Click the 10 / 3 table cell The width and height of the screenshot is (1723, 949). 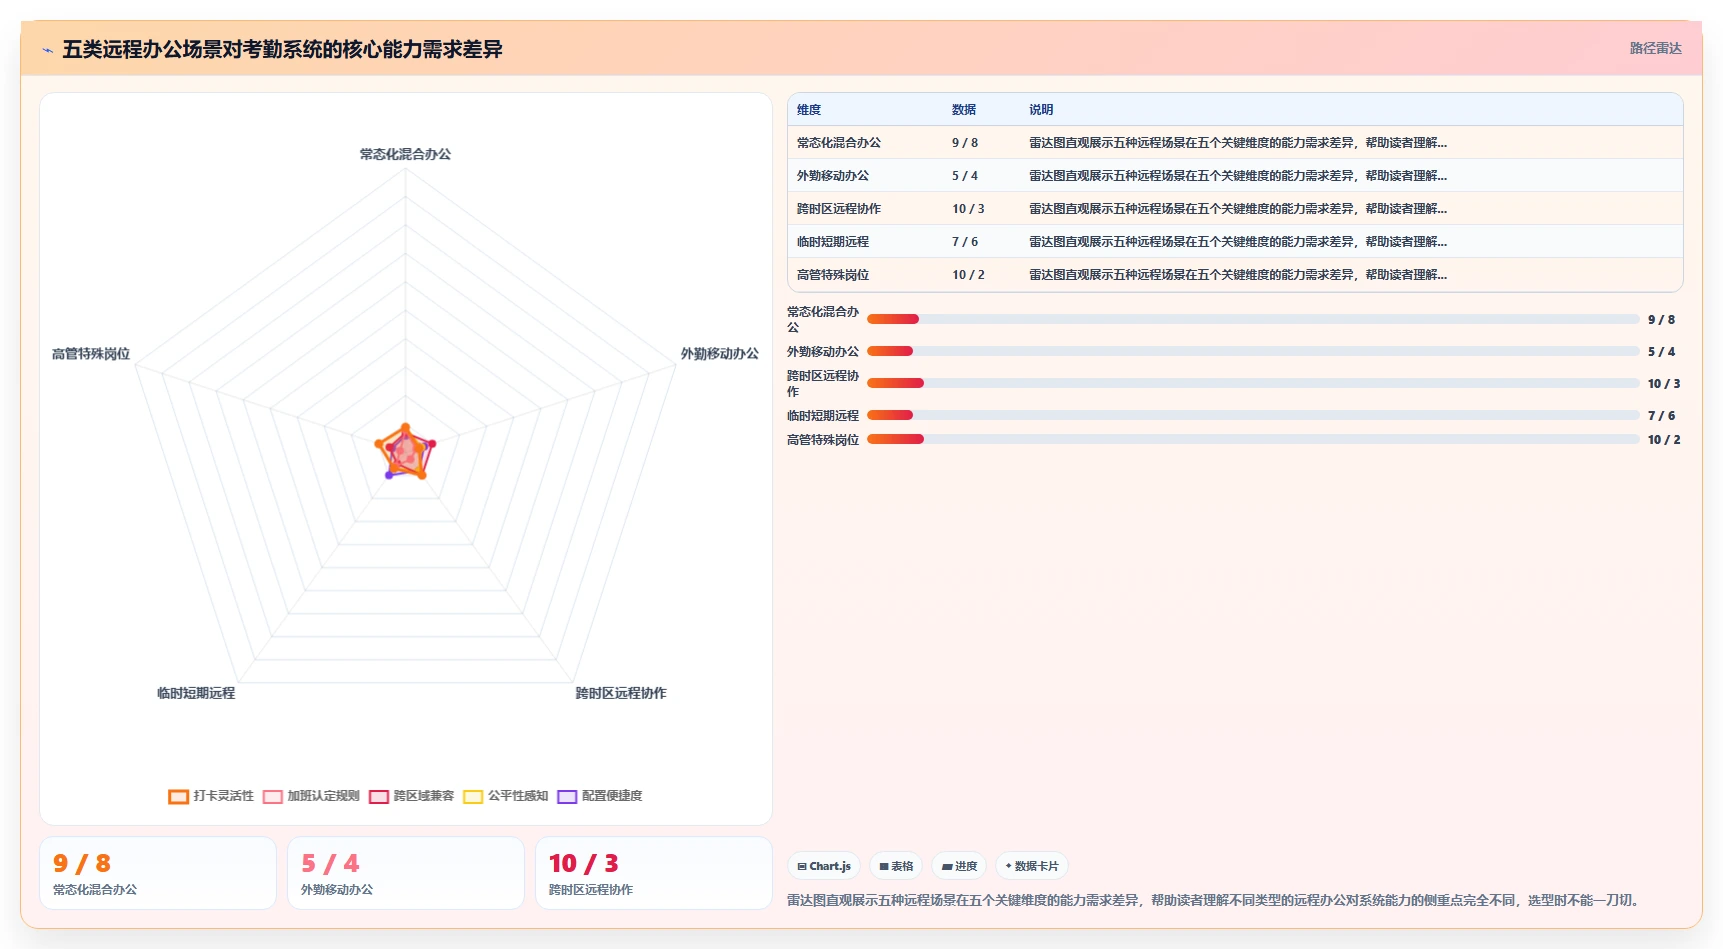968,209
